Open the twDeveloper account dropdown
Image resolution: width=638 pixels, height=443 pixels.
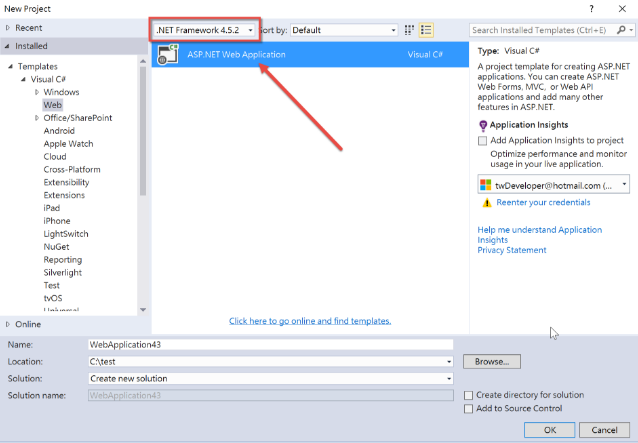(x=553, y=185)
